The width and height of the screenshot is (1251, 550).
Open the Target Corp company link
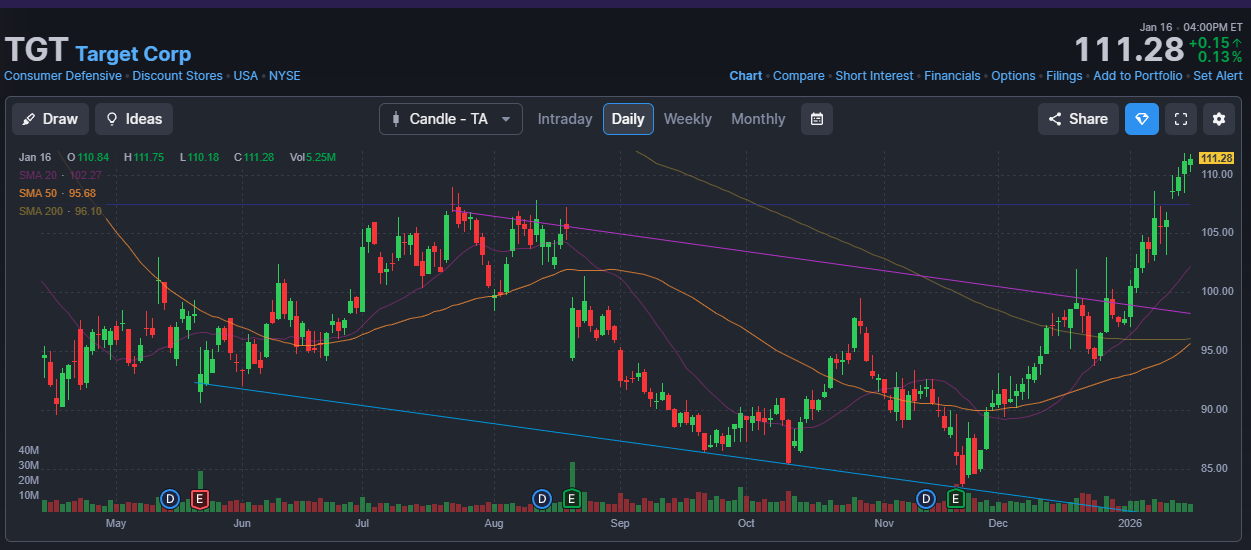coord(133,54)
